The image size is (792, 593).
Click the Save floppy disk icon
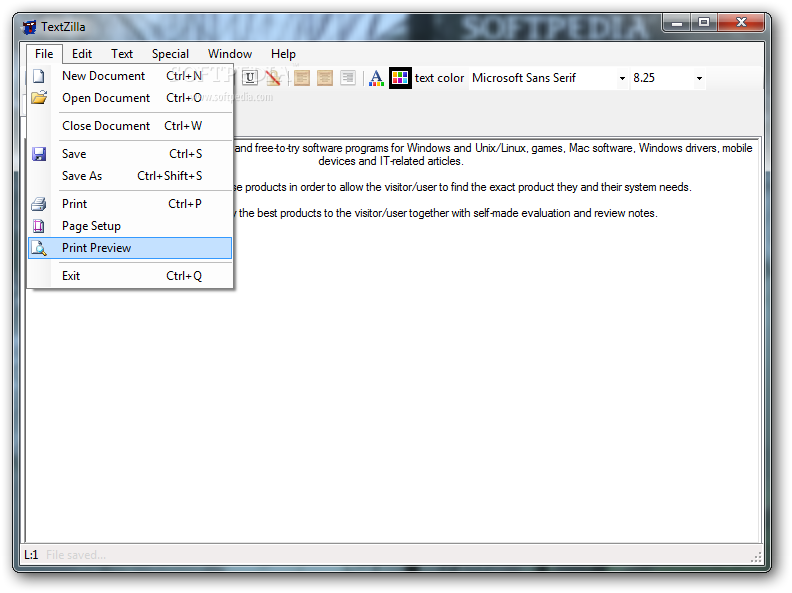tap(39, 154)
